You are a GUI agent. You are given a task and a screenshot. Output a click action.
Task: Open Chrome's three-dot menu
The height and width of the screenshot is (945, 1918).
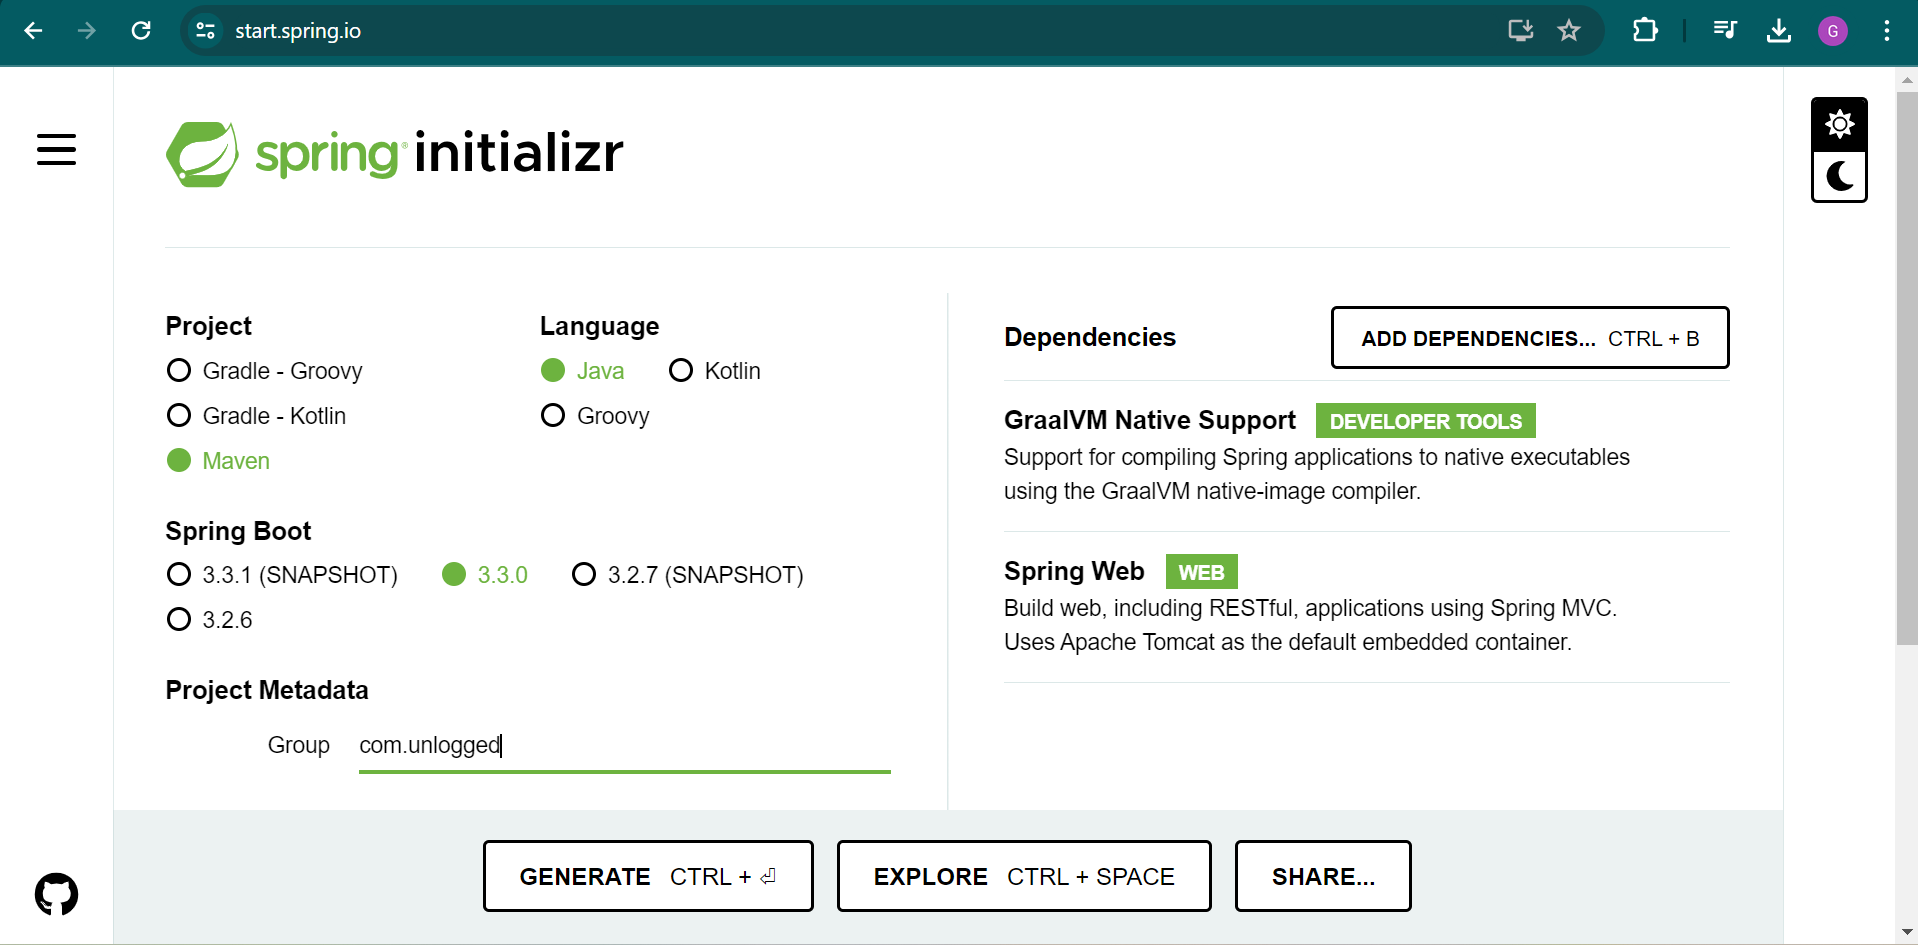click(x=1889, y=31)
